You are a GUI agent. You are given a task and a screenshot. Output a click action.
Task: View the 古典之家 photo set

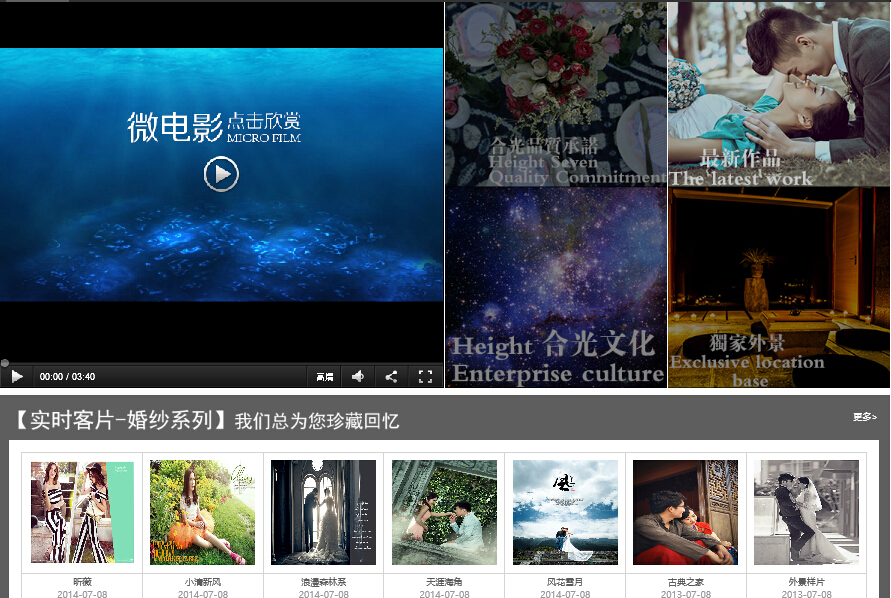tap(685, 511)
